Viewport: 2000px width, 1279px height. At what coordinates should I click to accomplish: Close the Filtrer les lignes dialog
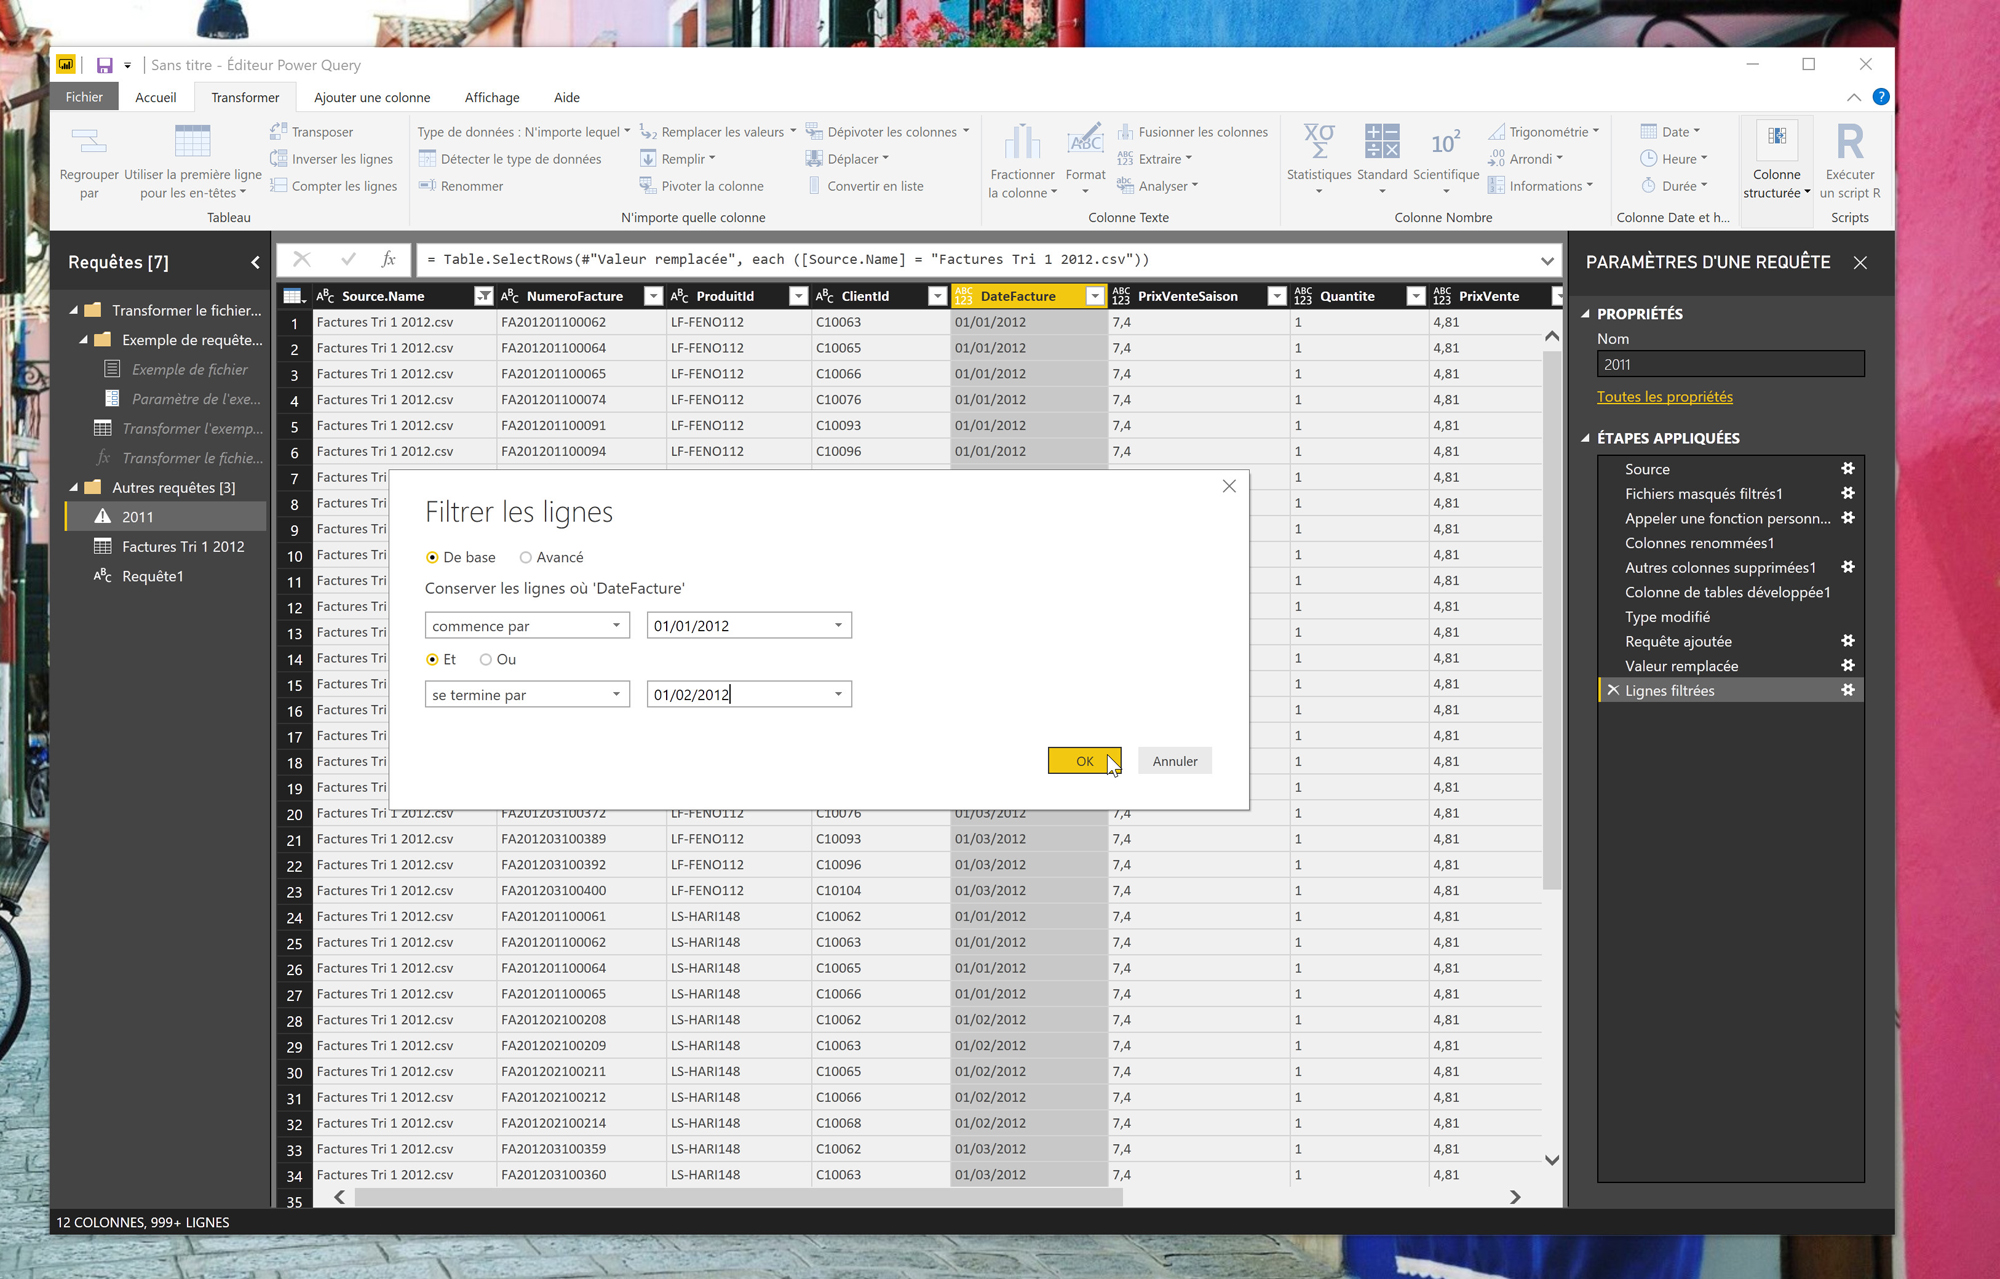click(x=1229, y=487)
